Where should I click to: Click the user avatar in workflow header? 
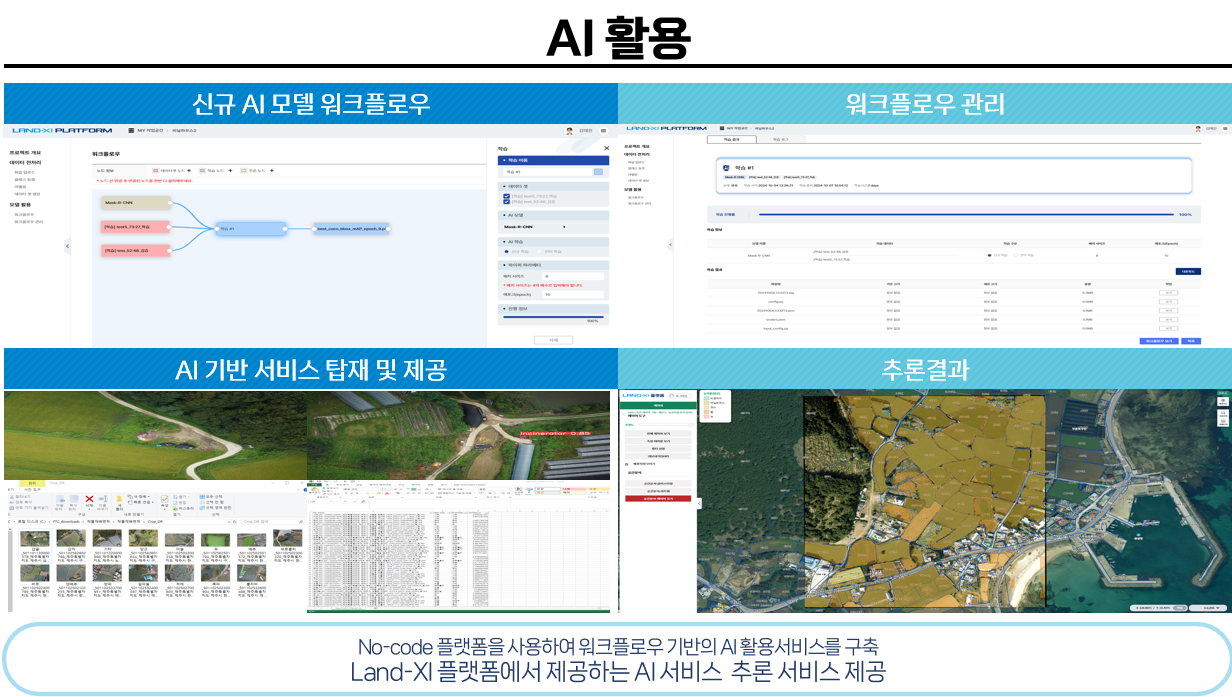(570, 130)
